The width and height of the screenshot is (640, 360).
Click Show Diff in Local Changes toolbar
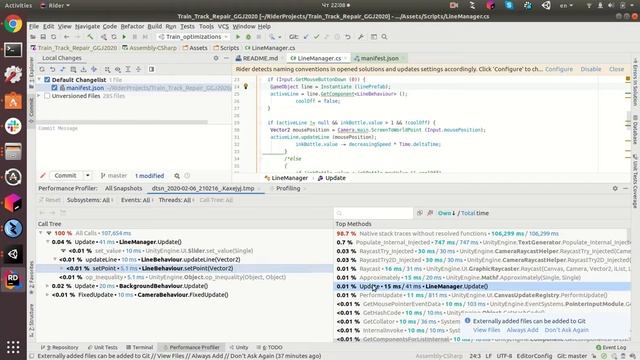(62, 69)
